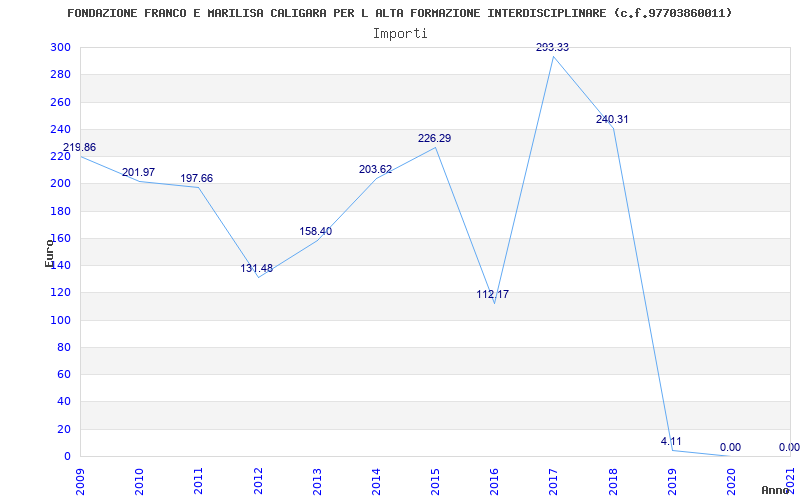Select the 240.31 data label for 2018
Image resolution: width=800 pixels, height=500 pixels.
(x=612, y=119)
